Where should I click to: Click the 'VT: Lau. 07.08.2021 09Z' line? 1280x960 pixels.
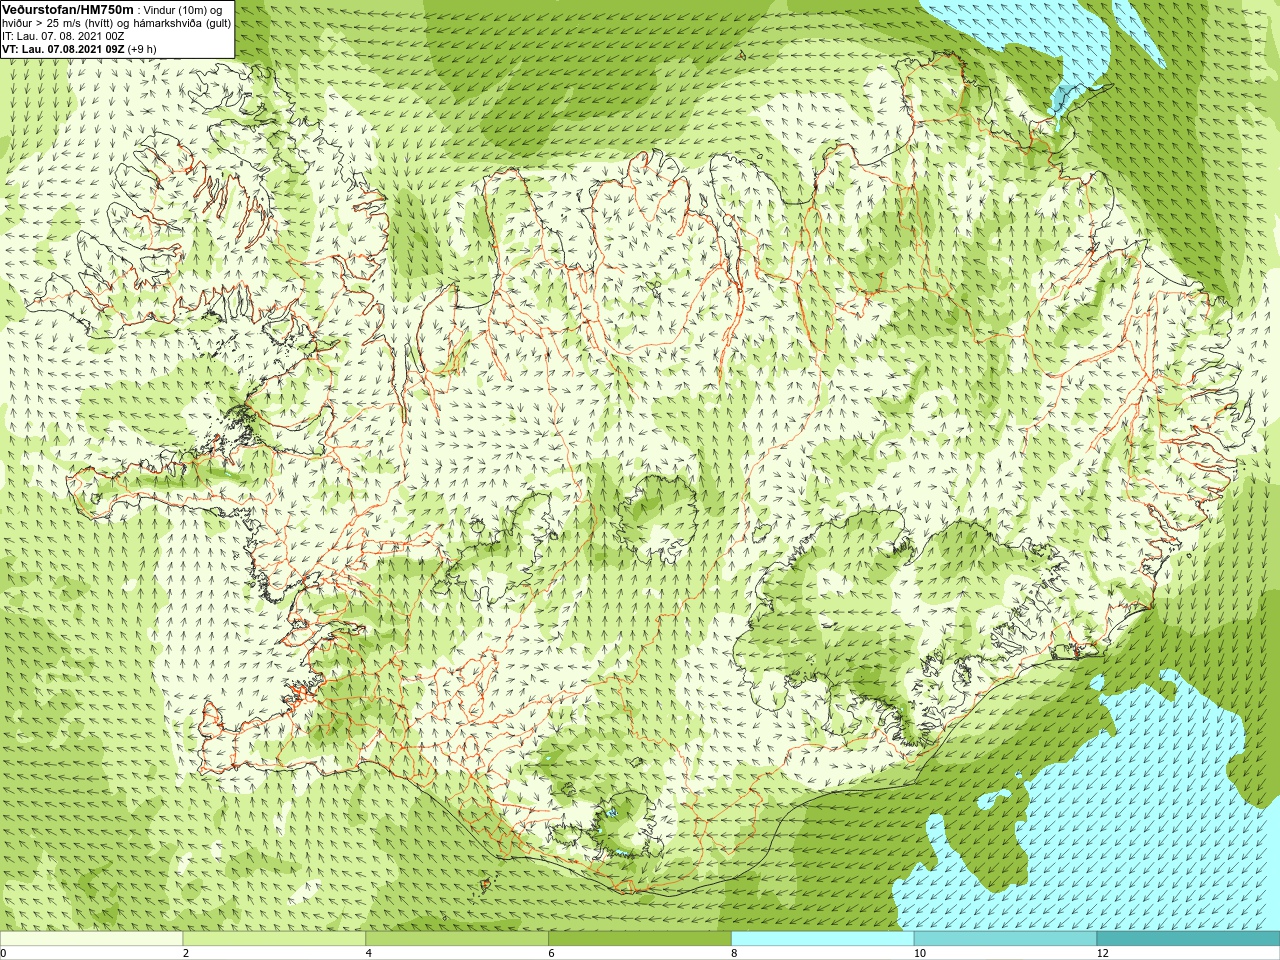[x=79, y=48]
